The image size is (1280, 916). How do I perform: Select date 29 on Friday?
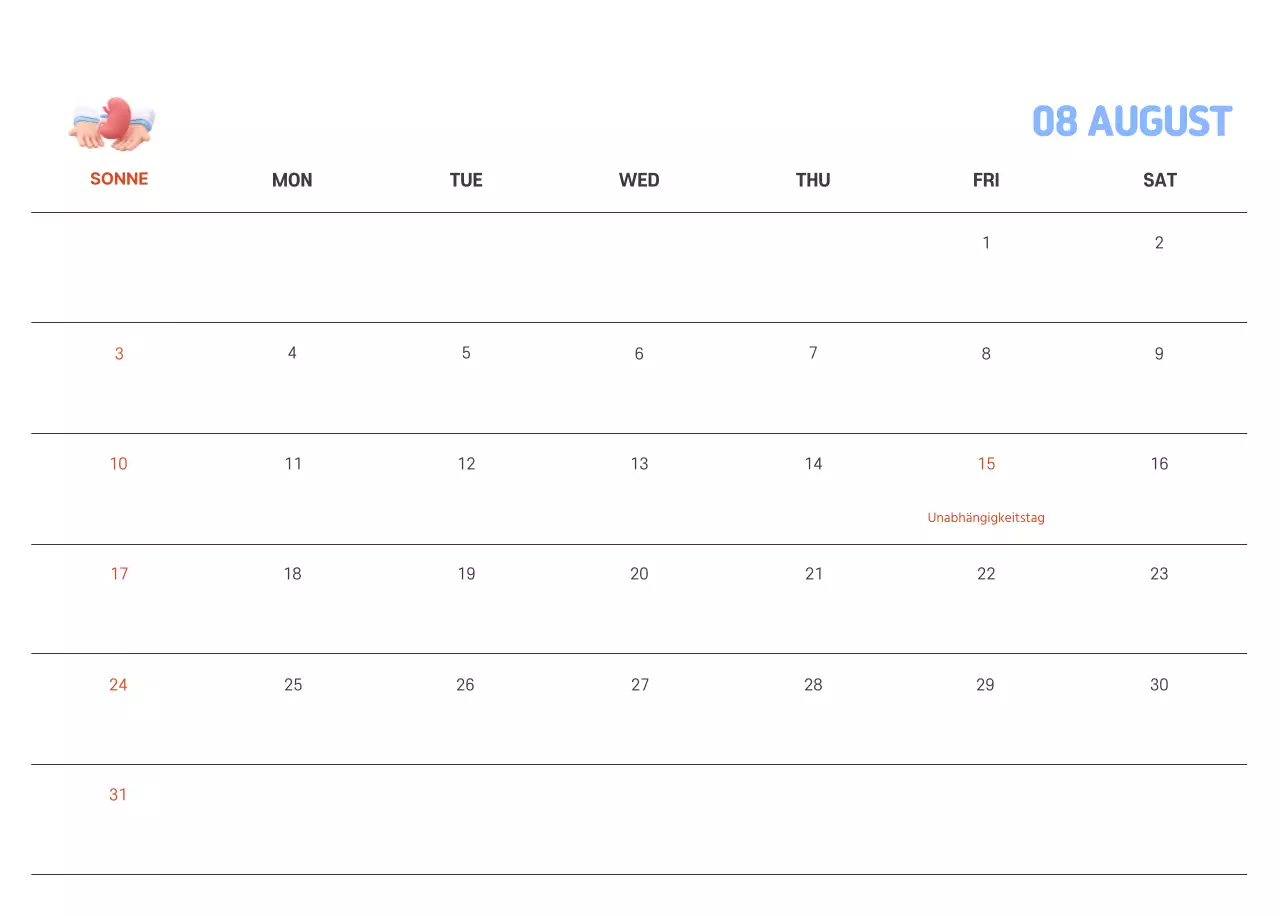tap(986, 685)
